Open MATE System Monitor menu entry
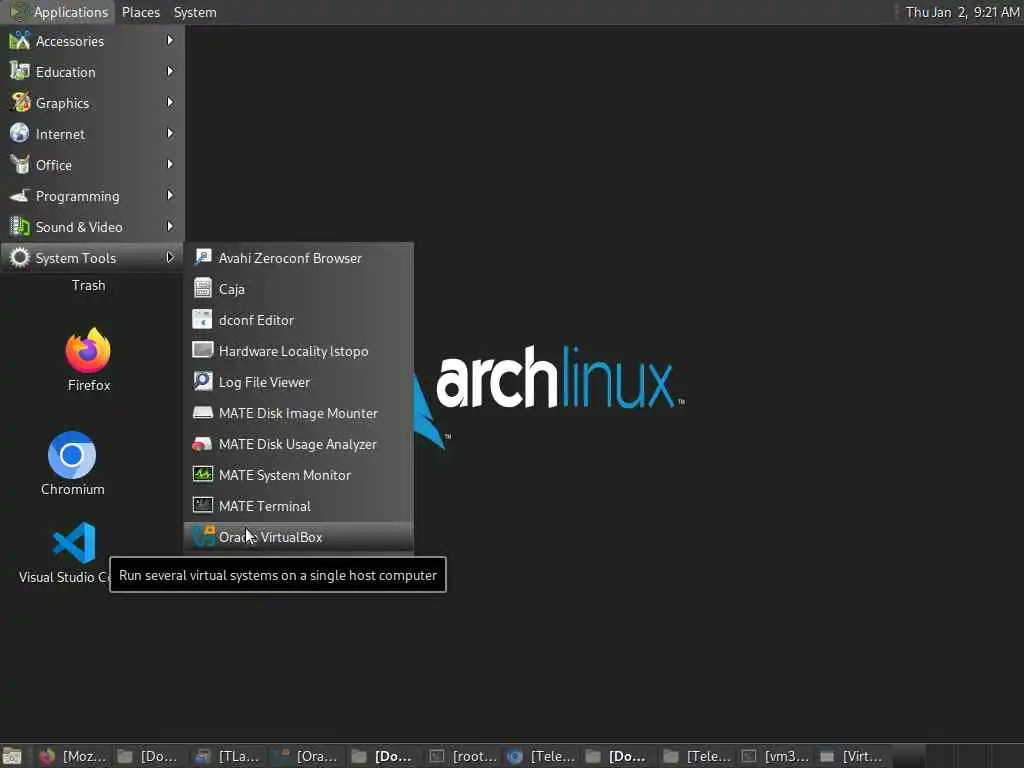Screen dimensions: 1024x768 pyautogui.click(x=298, y=475)
